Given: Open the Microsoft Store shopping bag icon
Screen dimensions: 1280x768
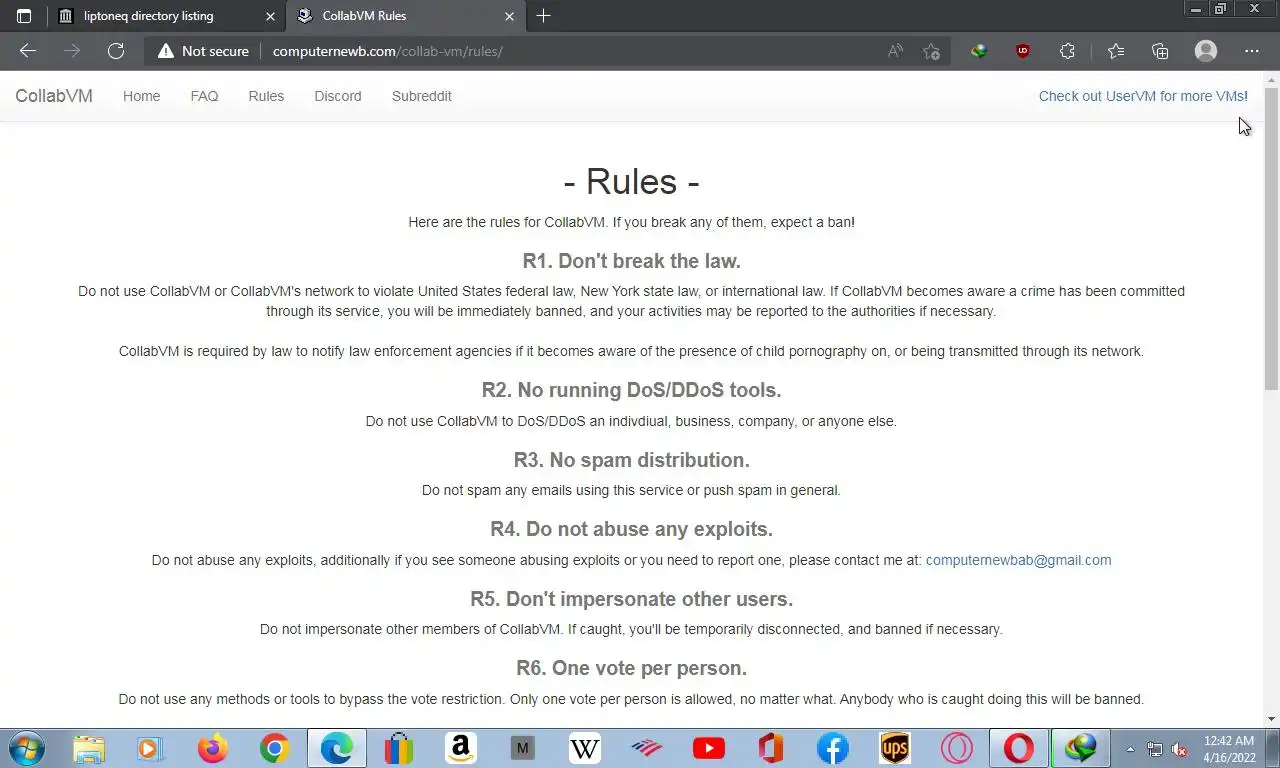Looking at the screenshot, I should pos(398,748).
